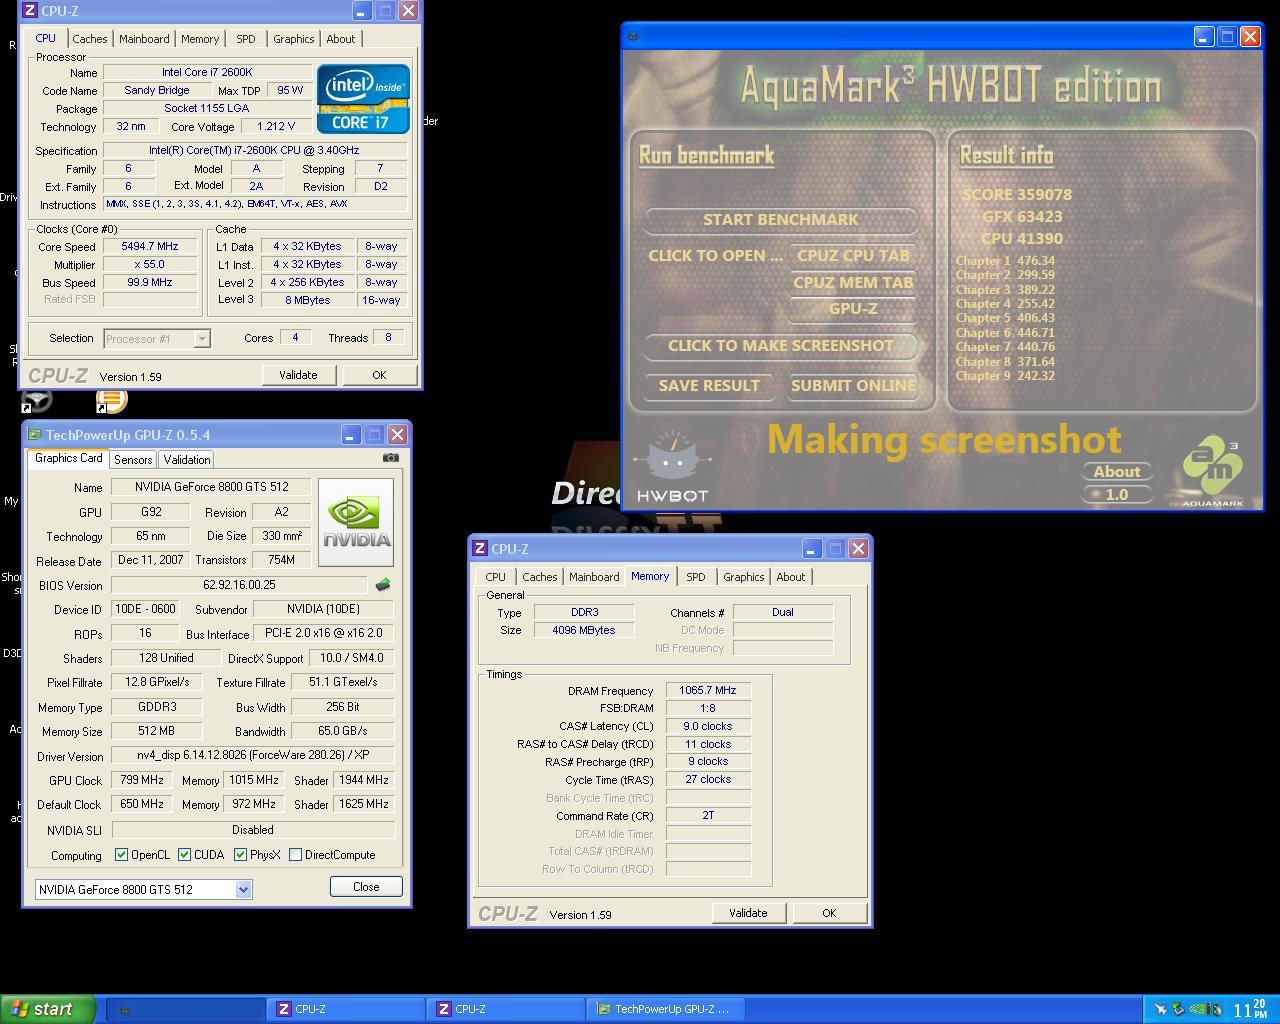This screenshot has width=1280, height=1024.
Task: Select CPU tab in CPU-Z Memory window
Action: (496, 577)
